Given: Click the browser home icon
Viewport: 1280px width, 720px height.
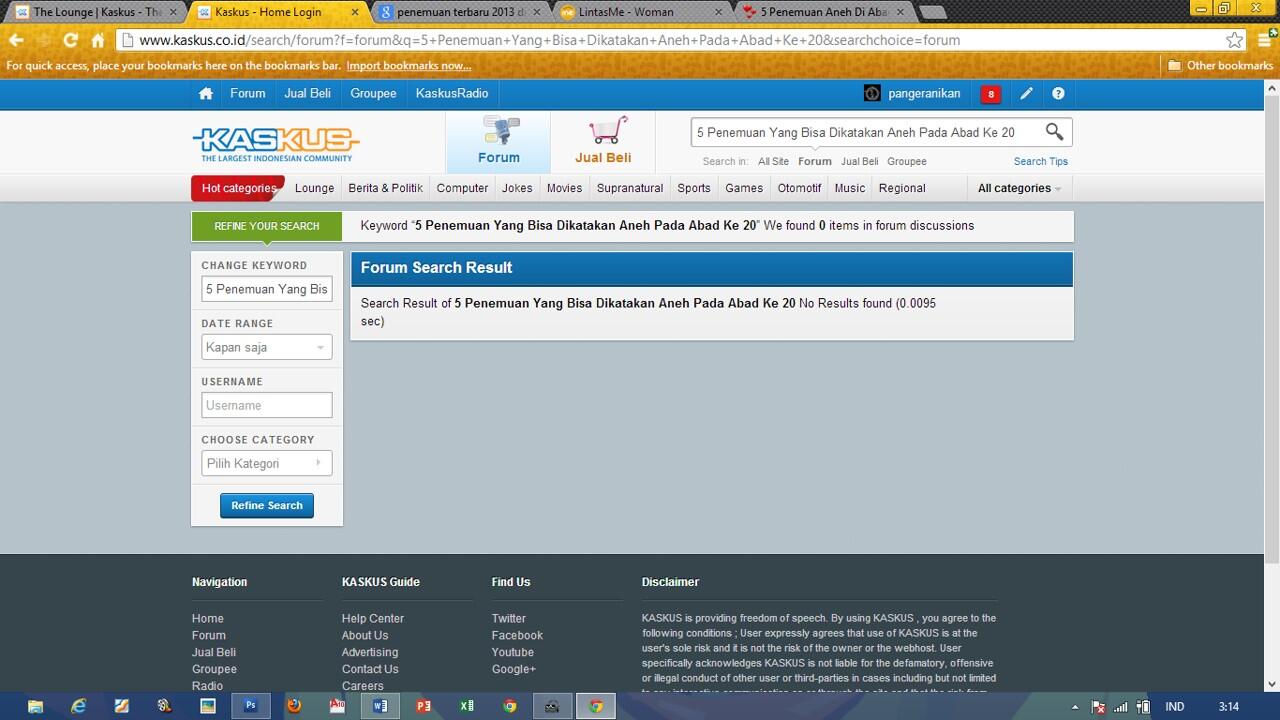Looking at the screenshot, I should tap(98, 40).
